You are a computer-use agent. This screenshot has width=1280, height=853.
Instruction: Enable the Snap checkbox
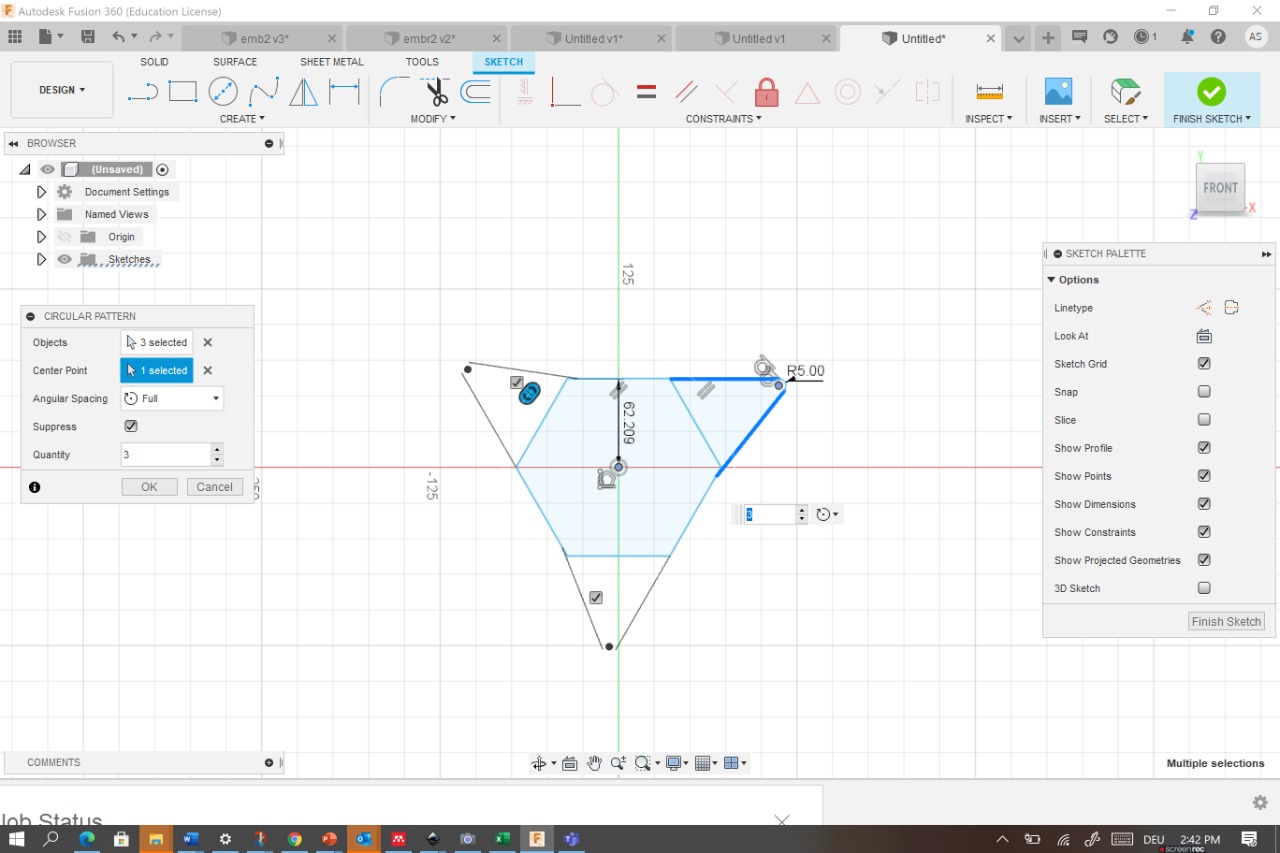click(x=1204, y=392)
